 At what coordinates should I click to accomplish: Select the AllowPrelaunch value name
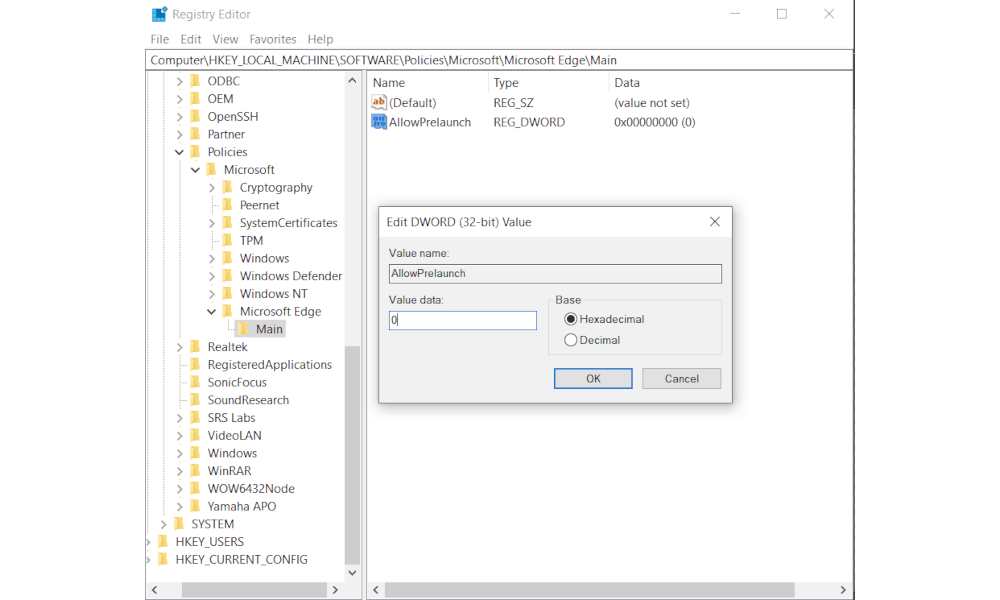pyautogui.click(x=430, y=122)
